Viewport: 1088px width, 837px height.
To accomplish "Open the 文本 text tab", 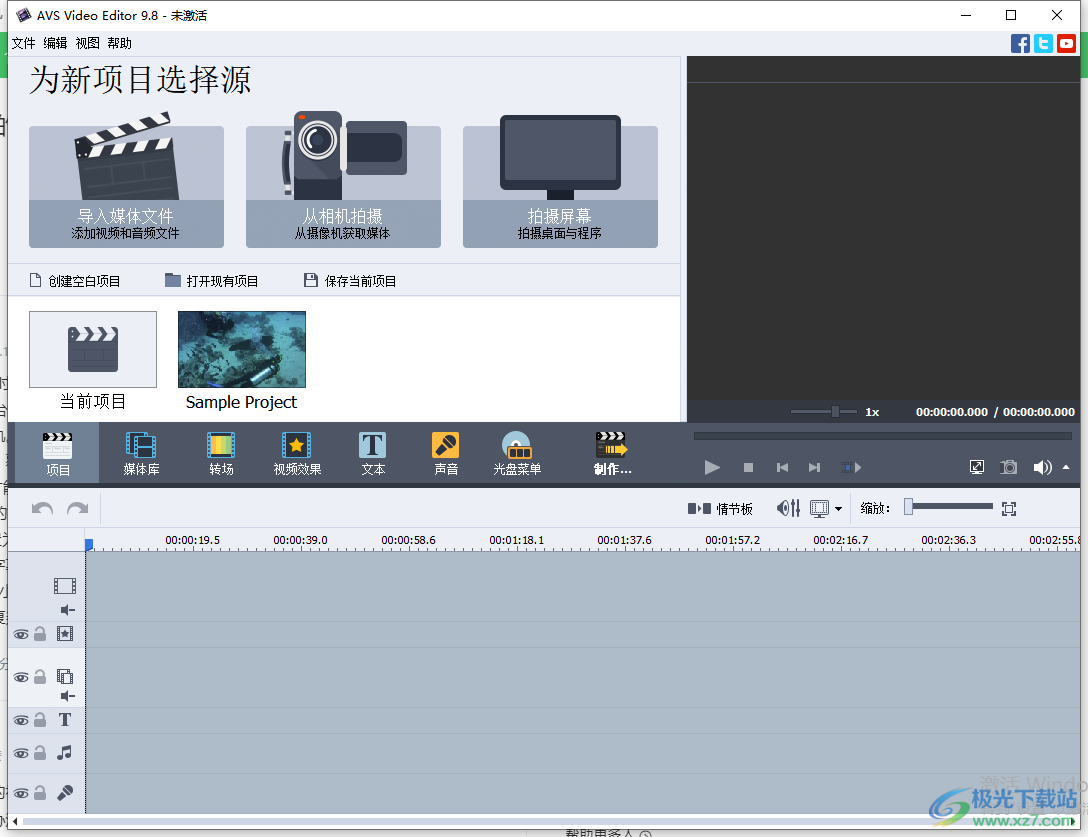I will [x=373, y=453].
